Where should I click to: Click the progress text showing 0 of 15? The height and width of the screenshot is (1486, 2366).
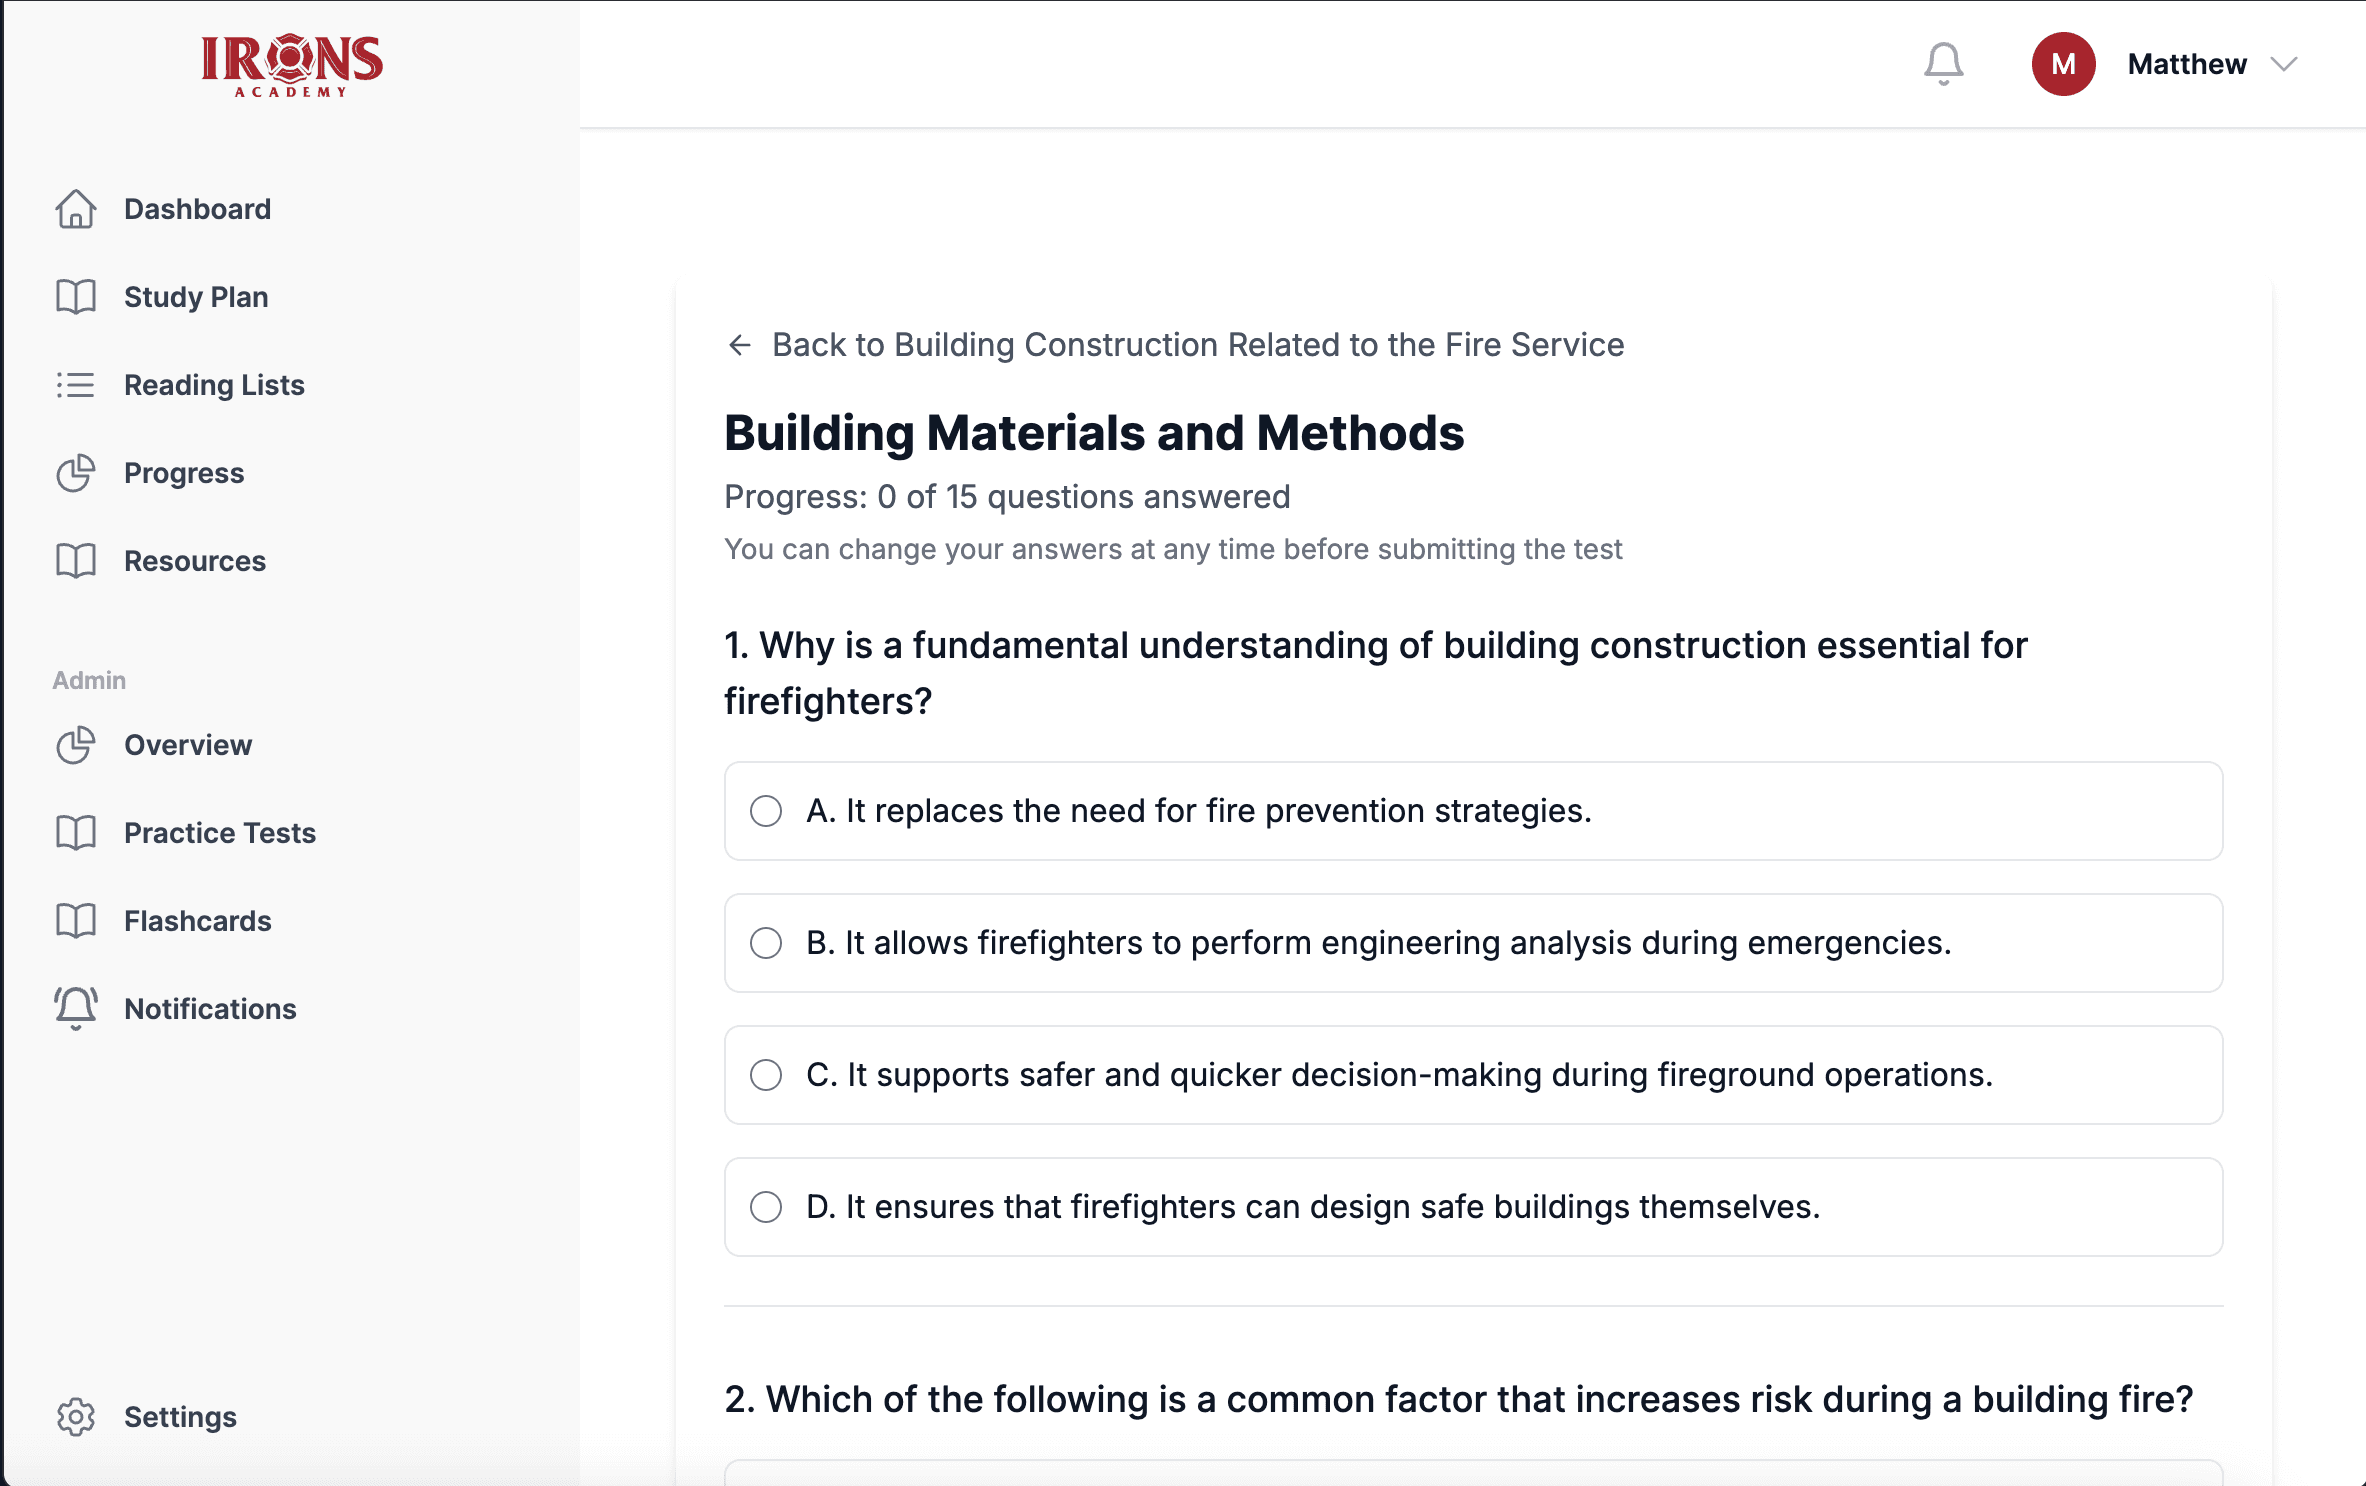click(1007, 496)
